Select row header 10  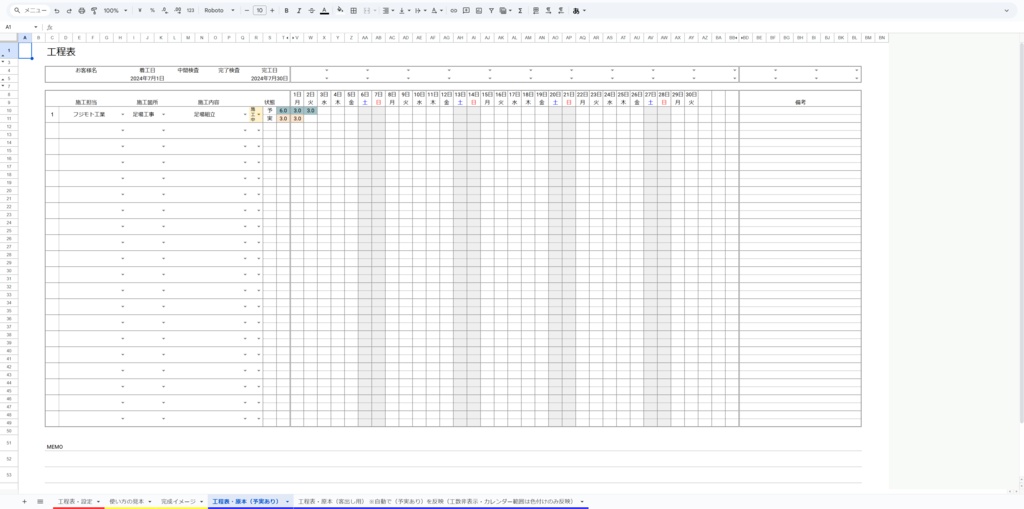[x=9, y=110]
